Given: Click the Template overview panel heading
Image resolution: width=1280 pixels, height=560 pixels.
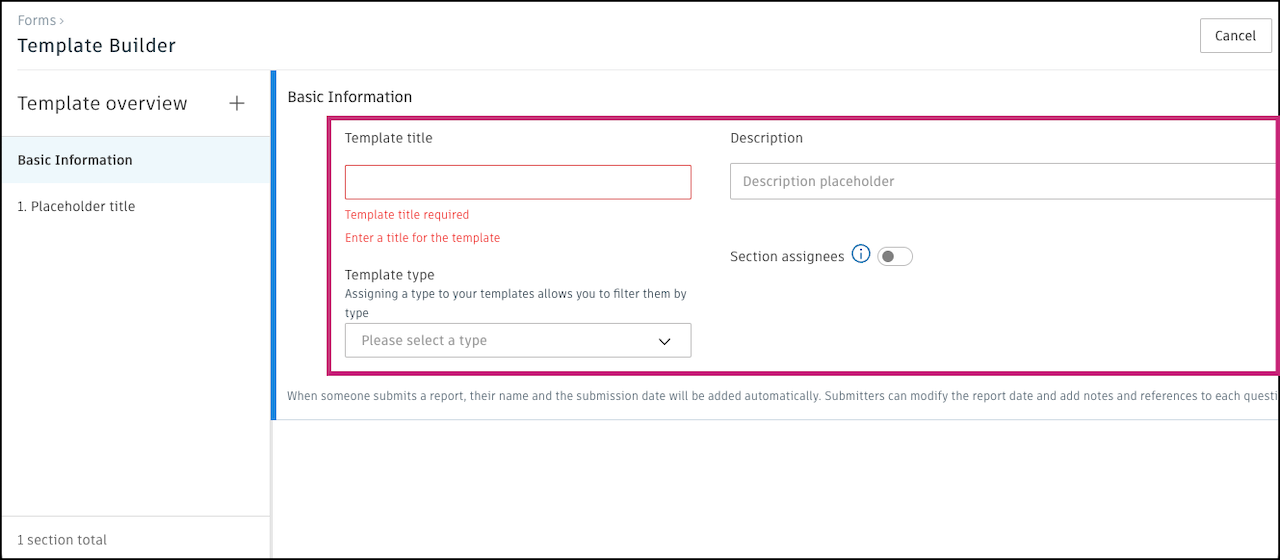Looking at the screenshot, I should [x=102, y=104].
